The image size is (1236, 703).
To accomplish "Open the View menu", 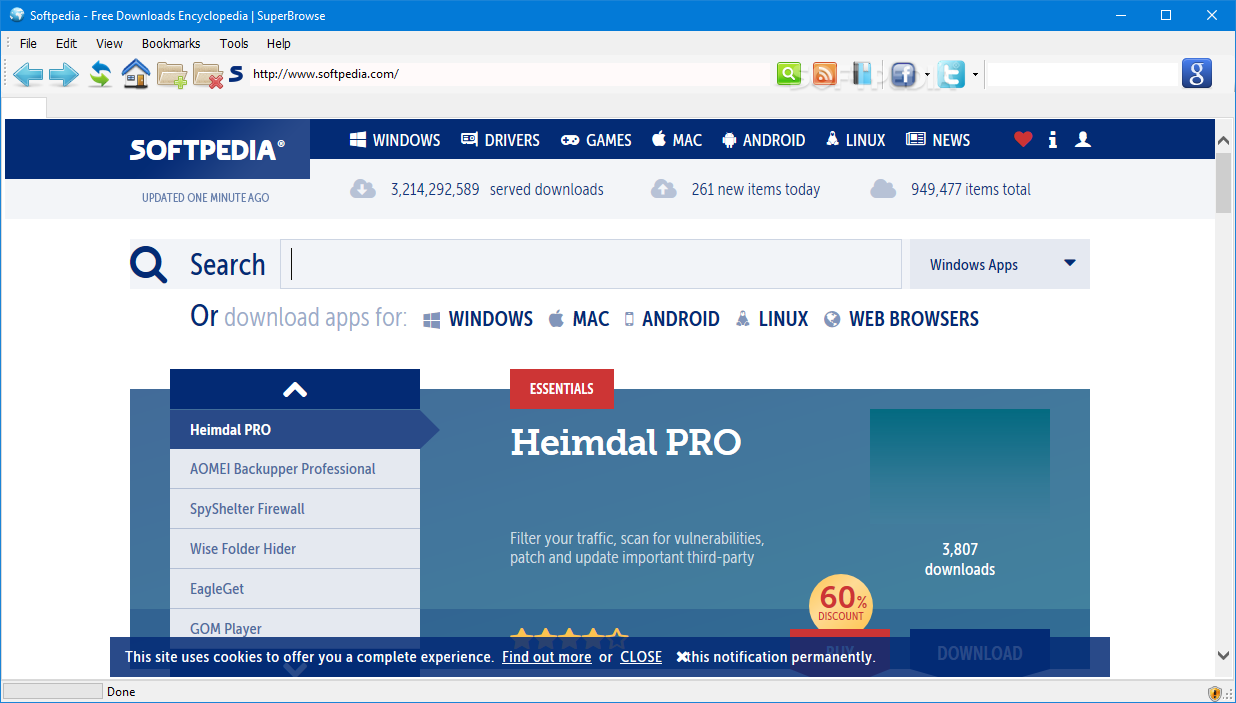I will click(109, 43).
